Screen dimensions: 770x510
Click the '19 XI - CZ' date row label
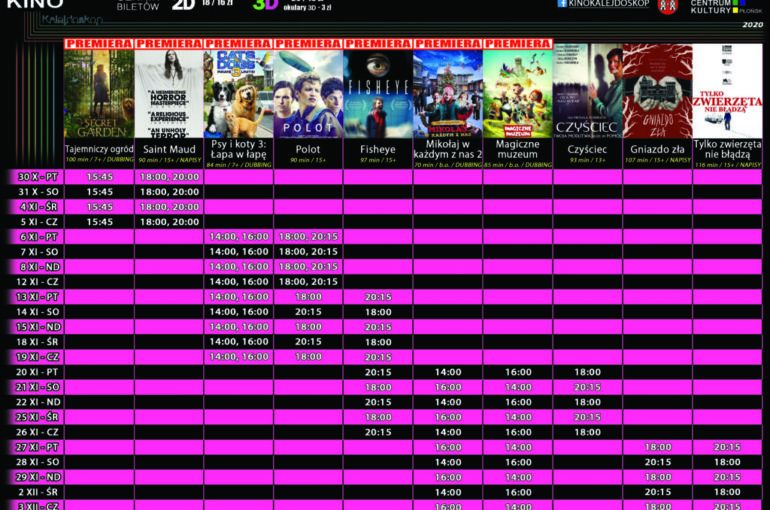37,357
